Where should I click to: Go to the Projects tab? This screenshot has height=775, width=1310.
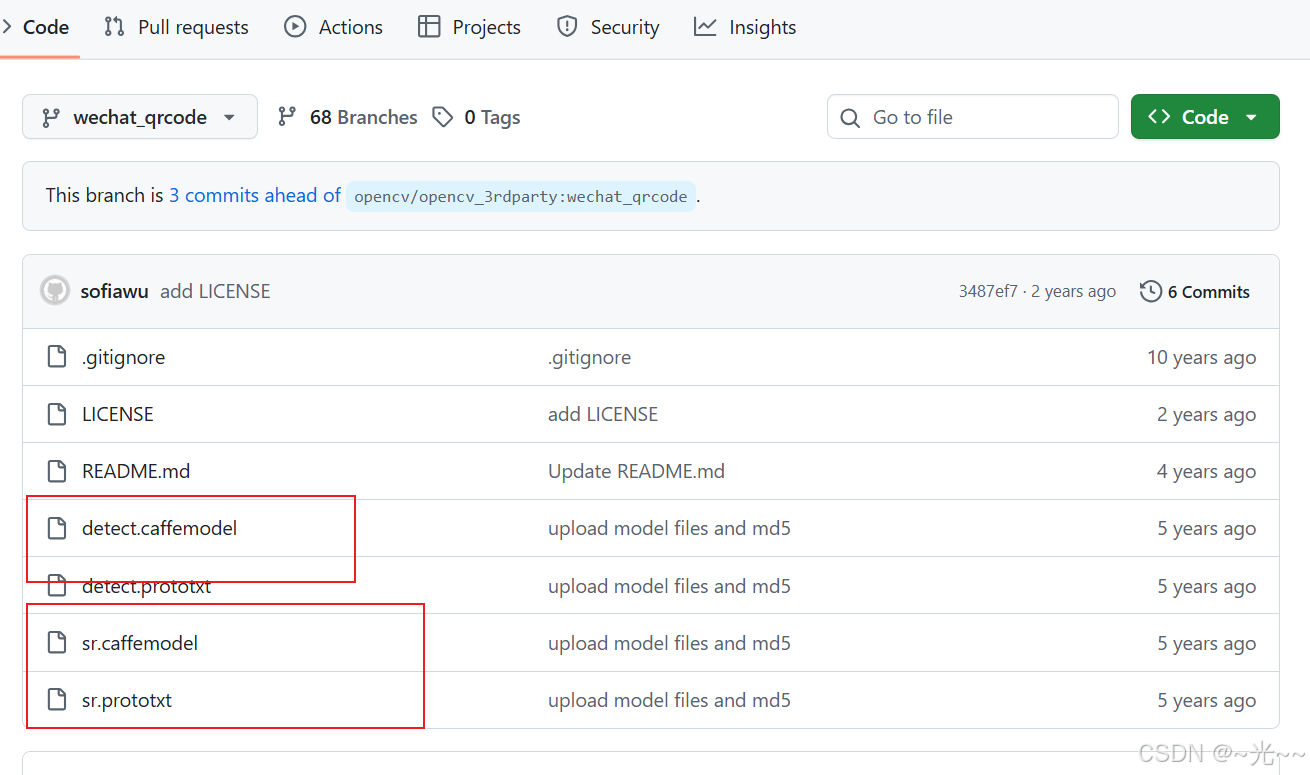click(470, 27)
